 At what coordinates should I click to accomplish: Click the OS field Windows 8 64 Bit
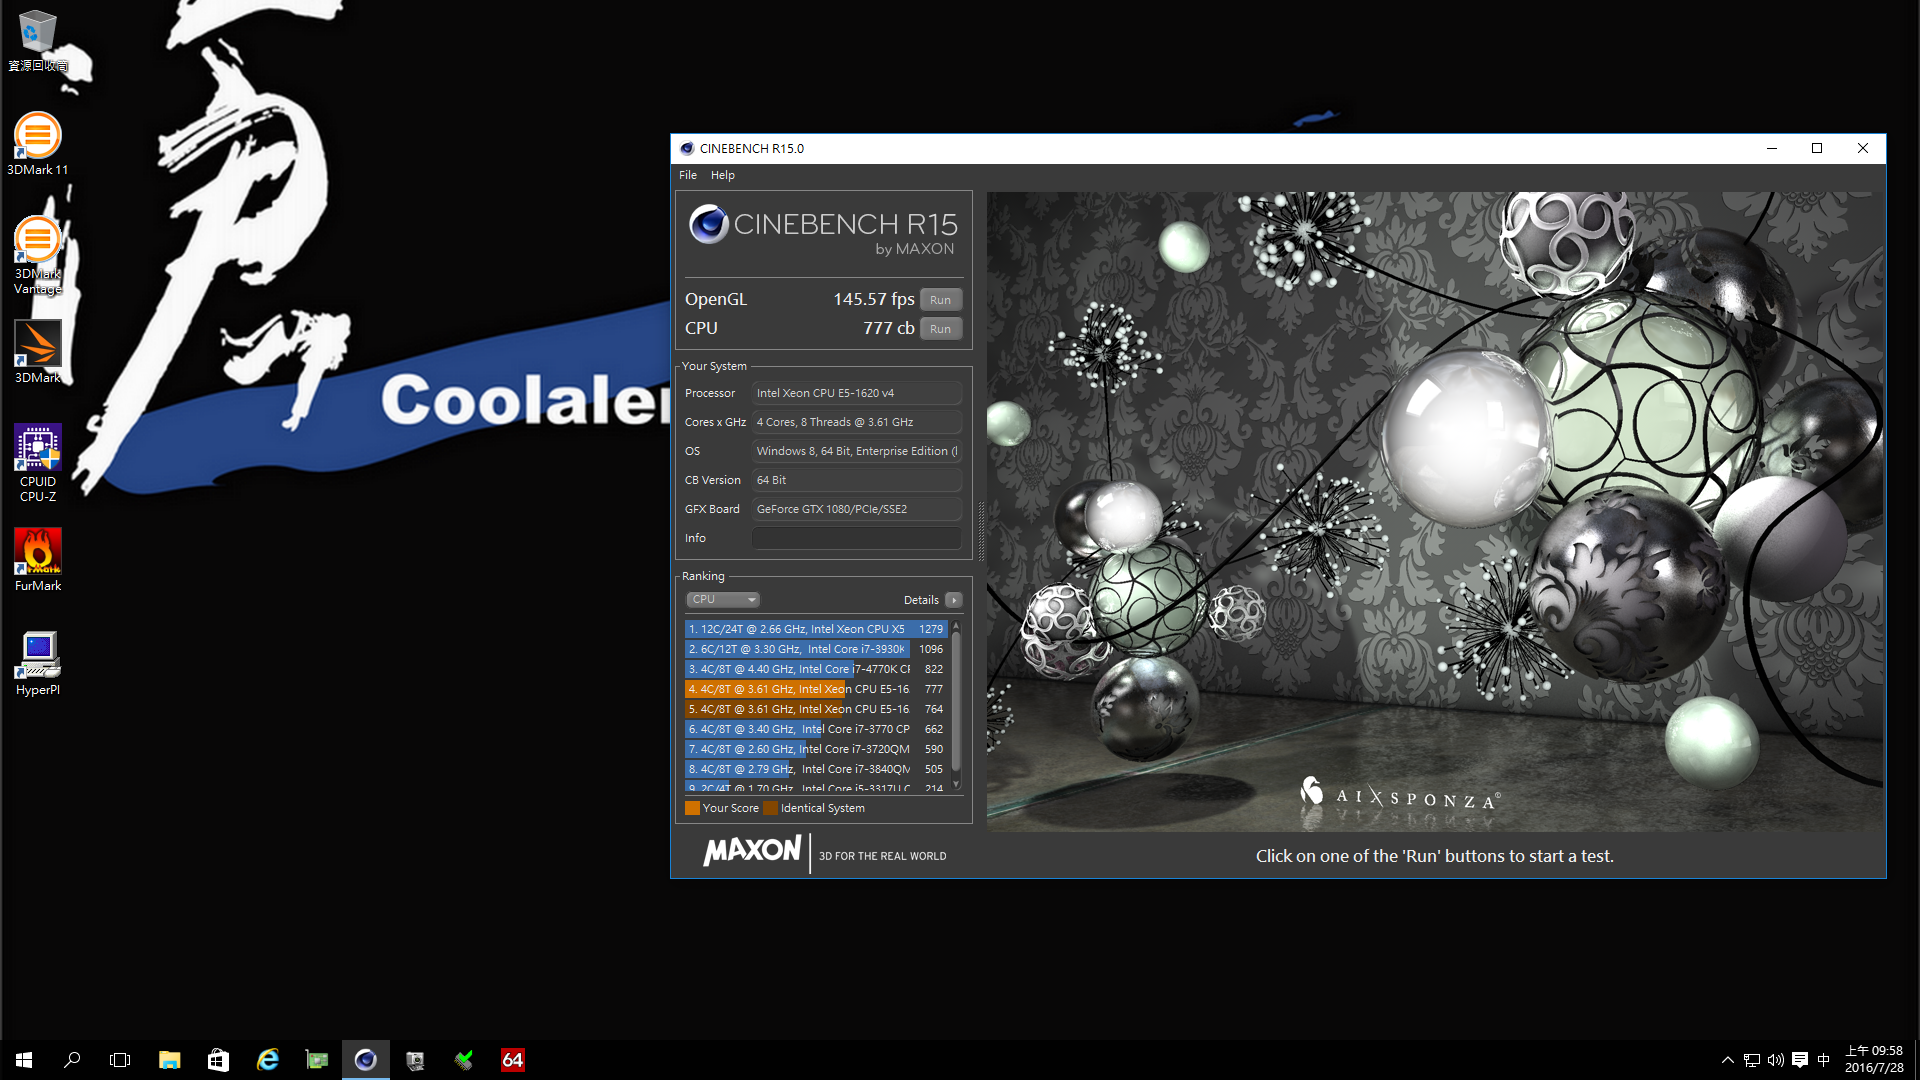click(857, 451)
